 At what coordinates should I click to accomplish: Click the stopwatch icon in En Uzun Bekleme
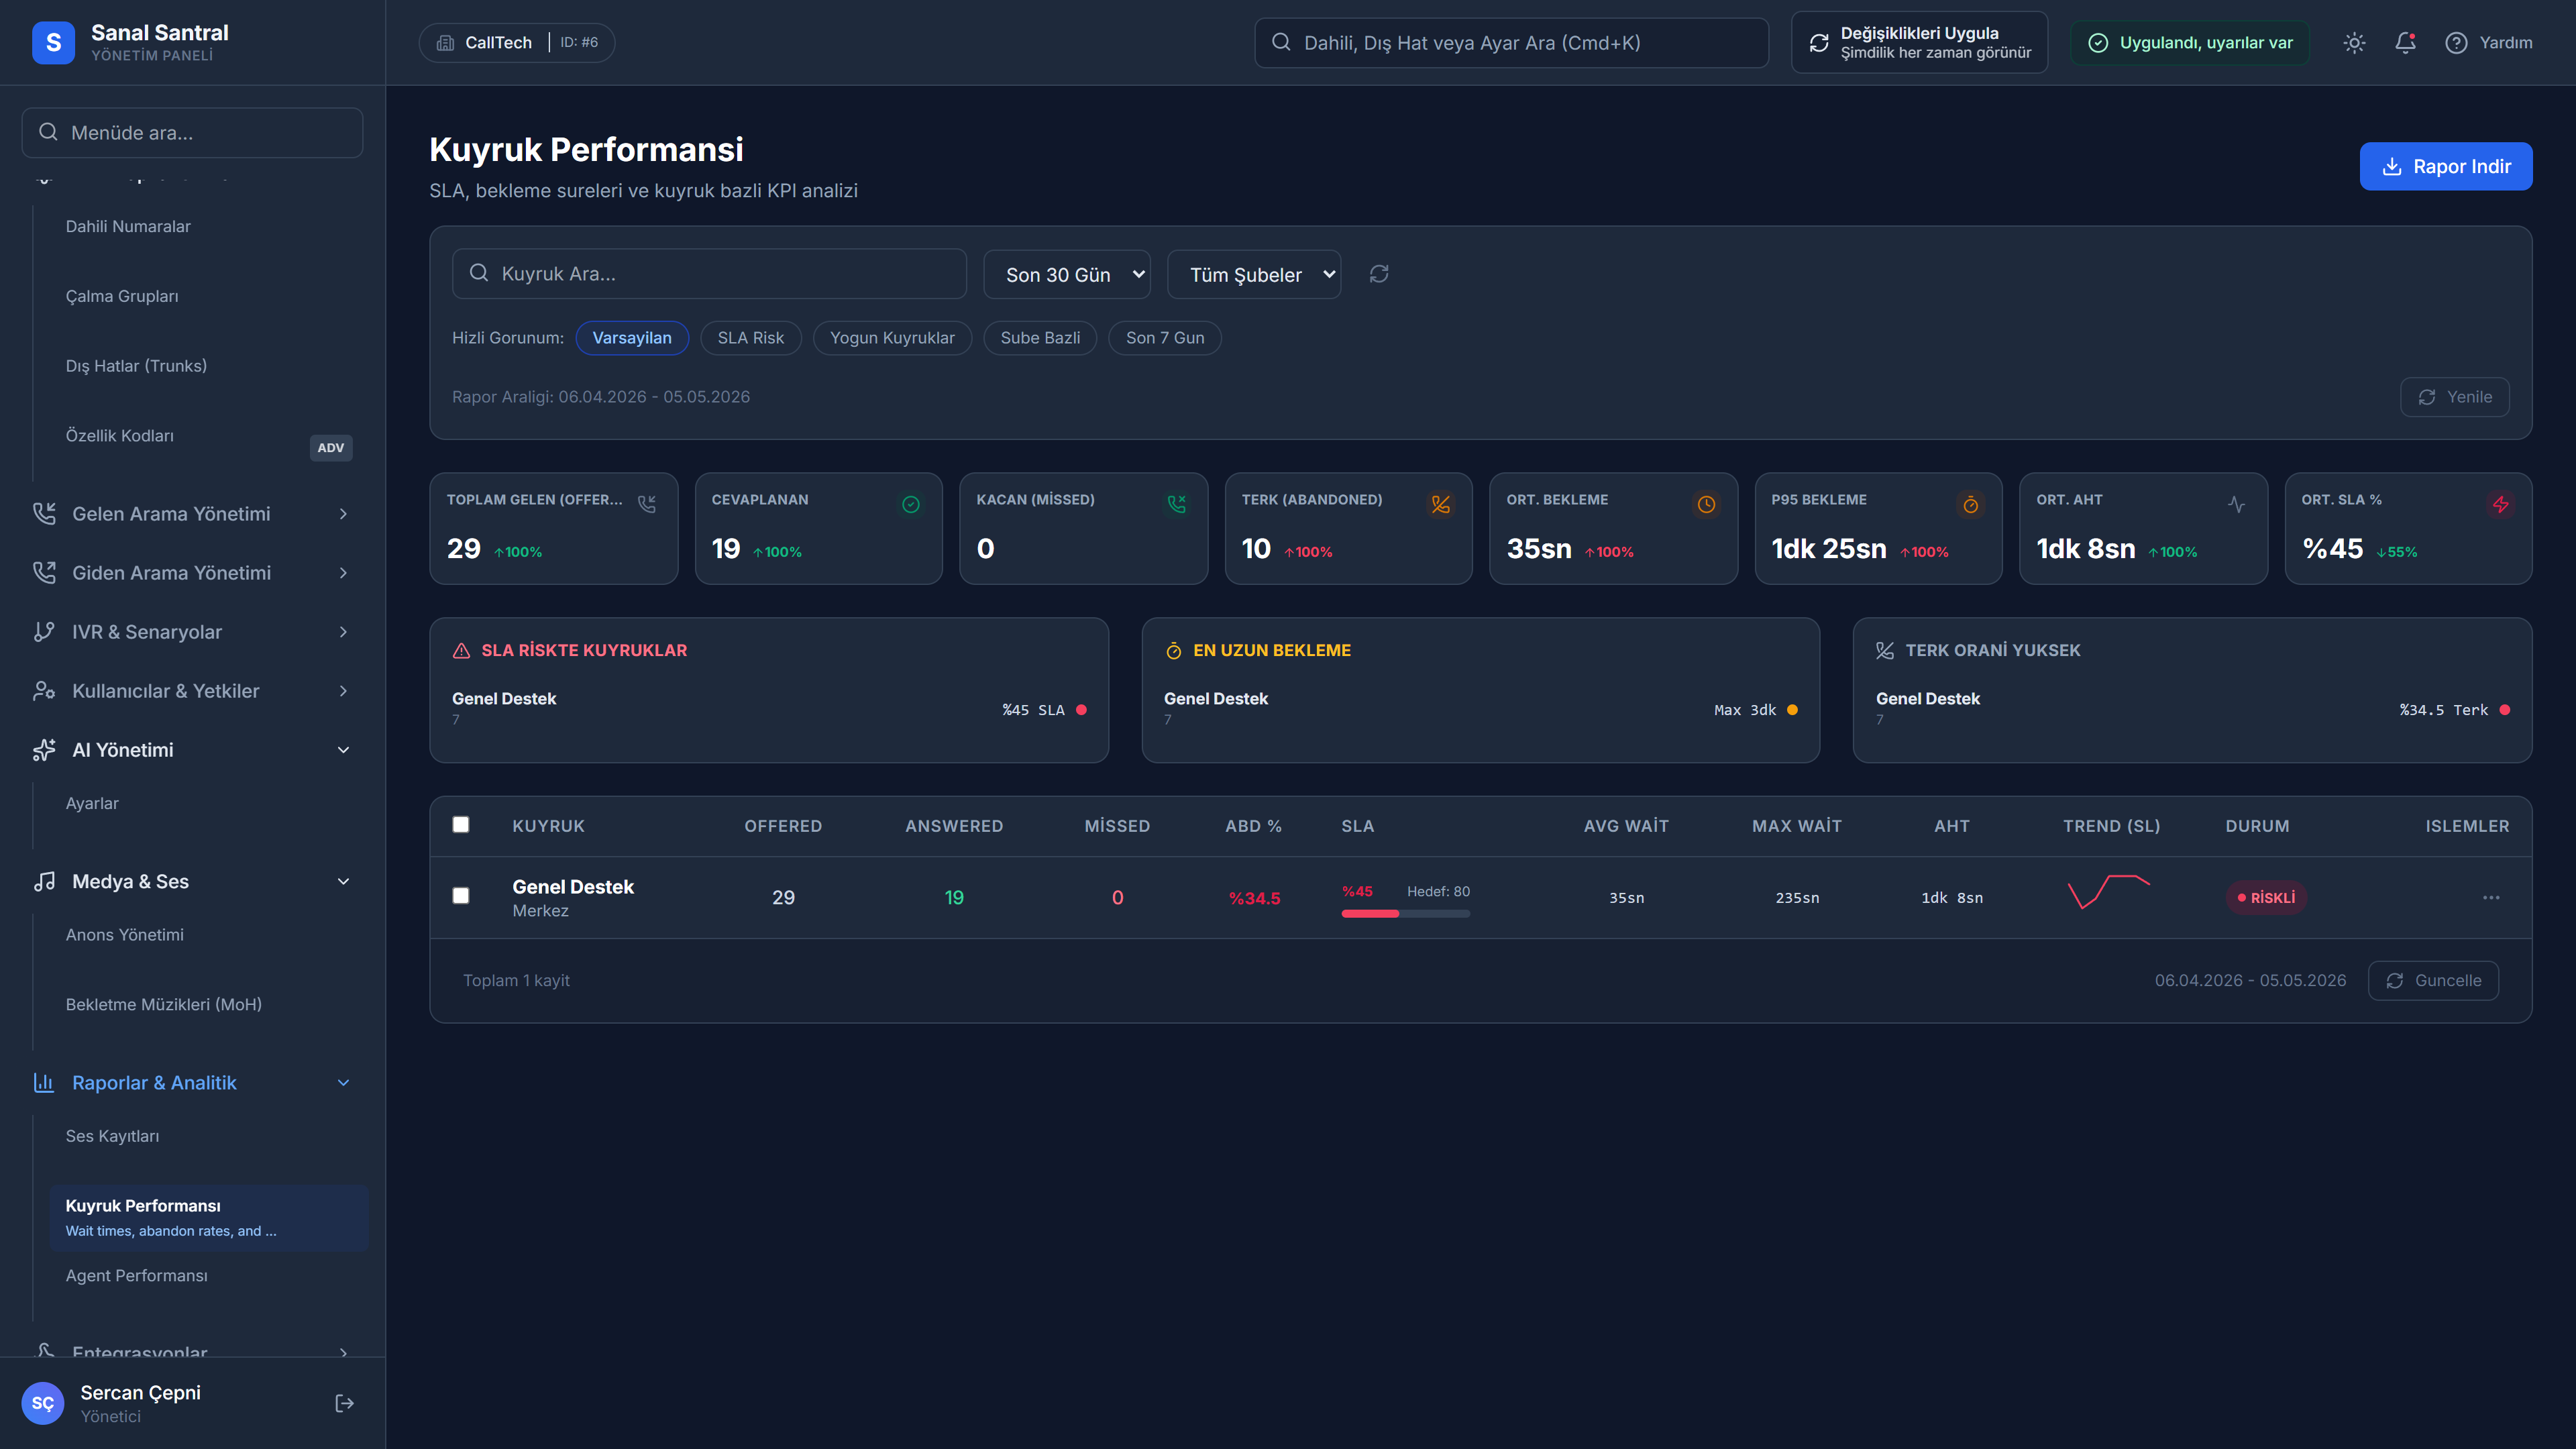click(1173, 650)
